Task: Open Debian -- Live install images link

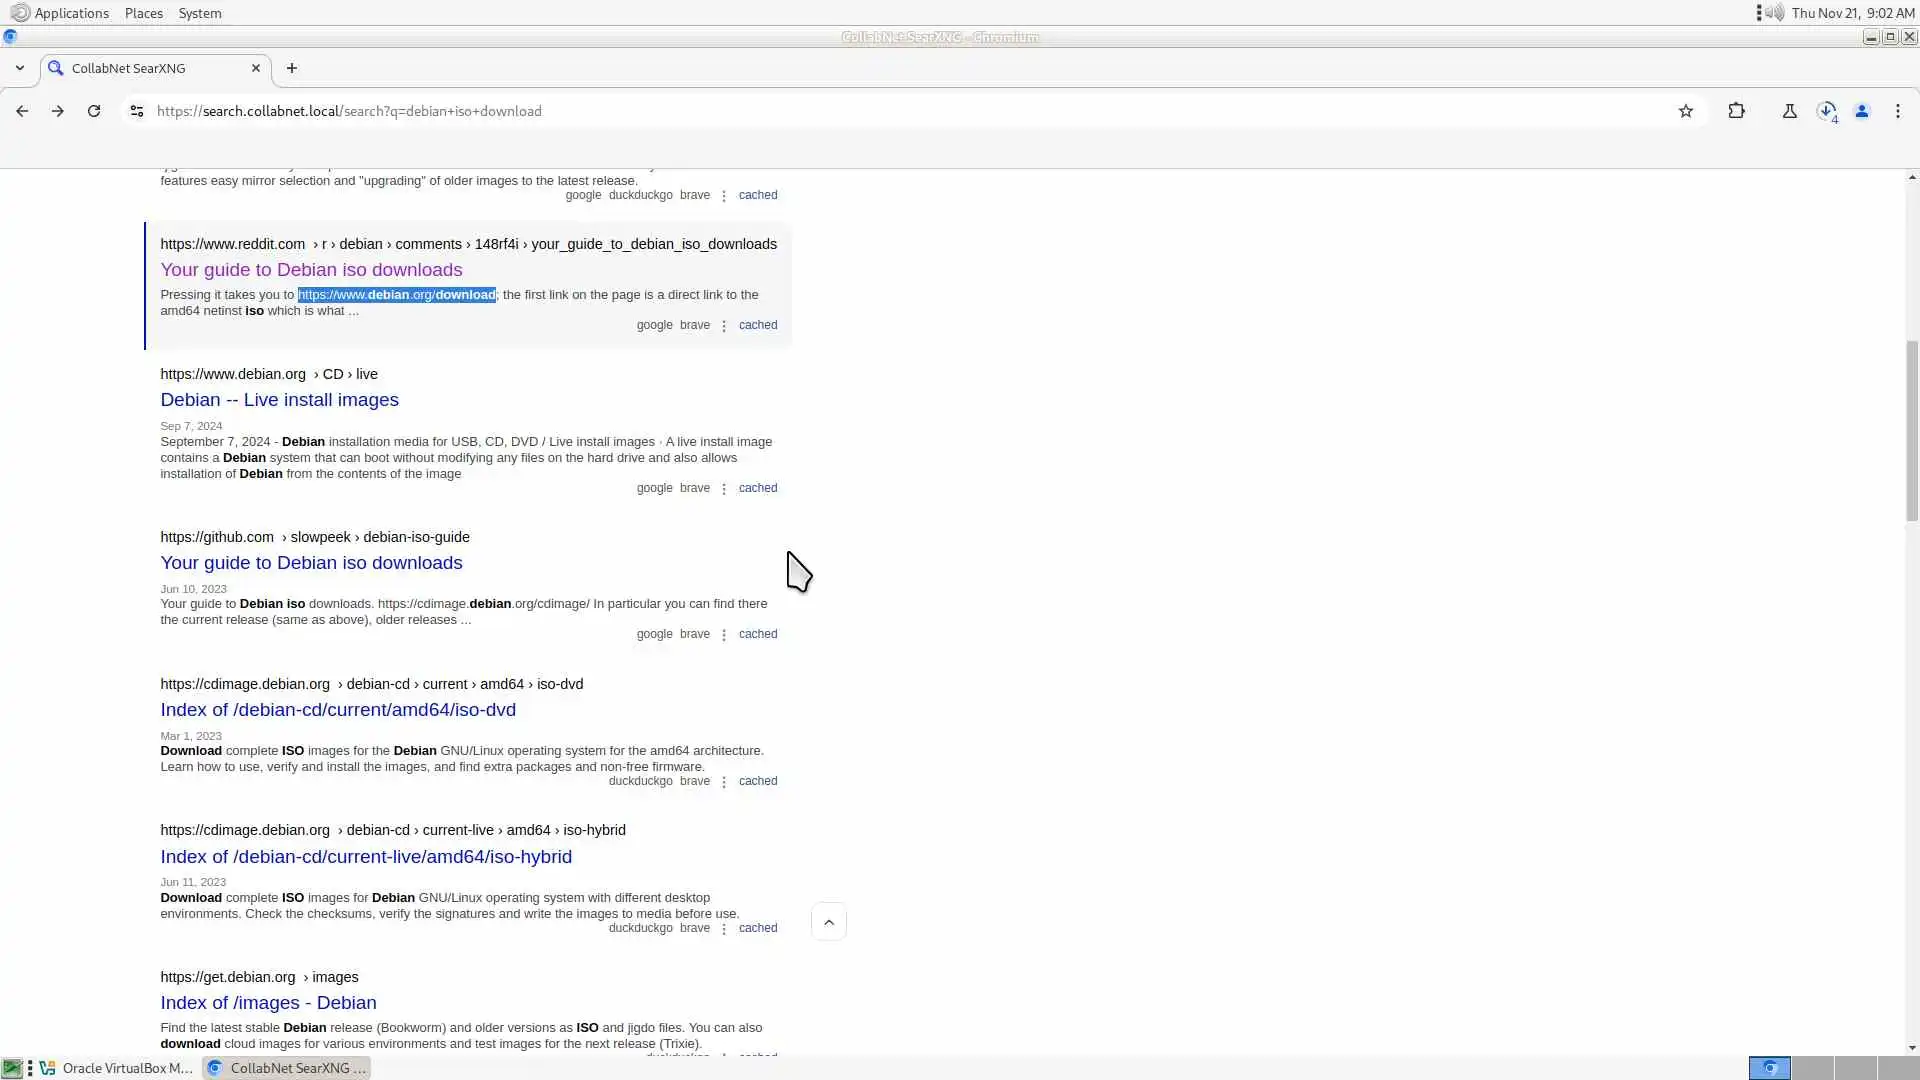Action: (x=279, y=400)
